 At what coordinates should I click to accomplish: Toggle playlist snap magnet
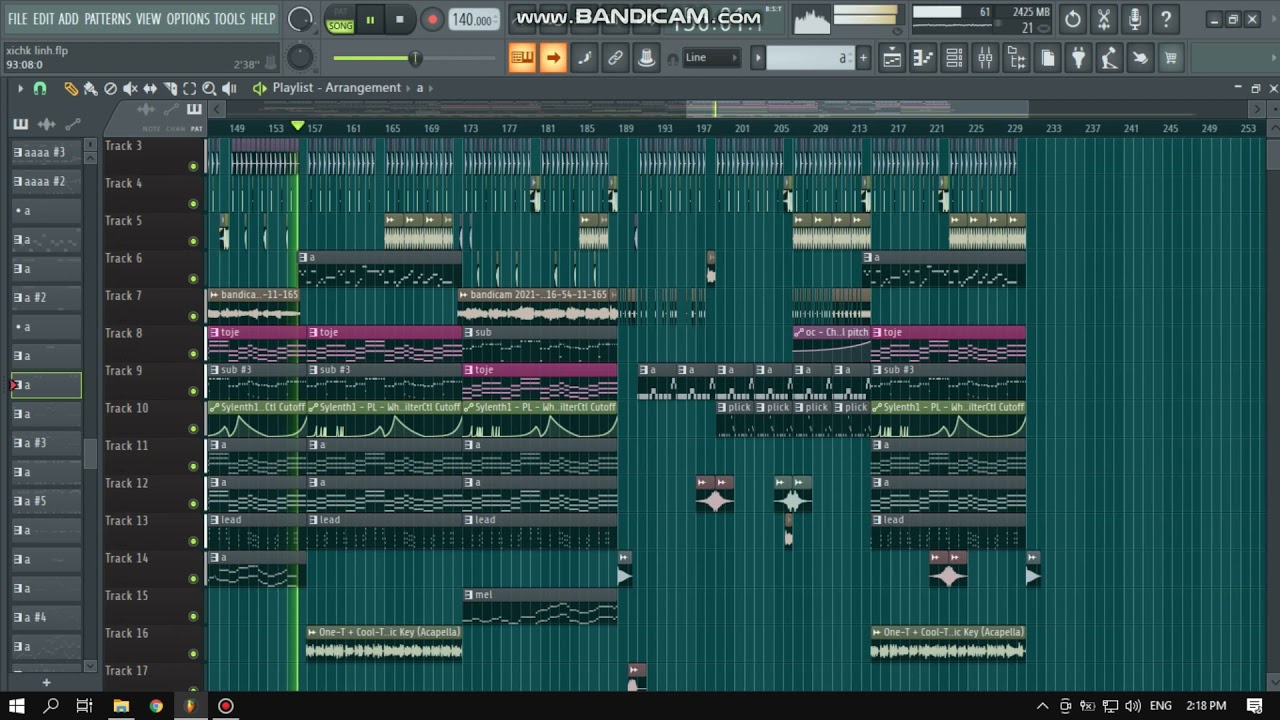[x=40, y=88]
